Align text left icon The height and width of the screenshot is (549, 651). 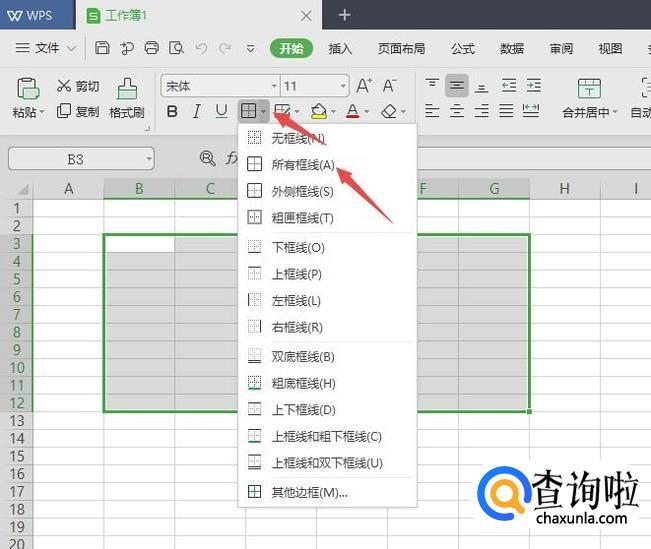coord(432,111)
